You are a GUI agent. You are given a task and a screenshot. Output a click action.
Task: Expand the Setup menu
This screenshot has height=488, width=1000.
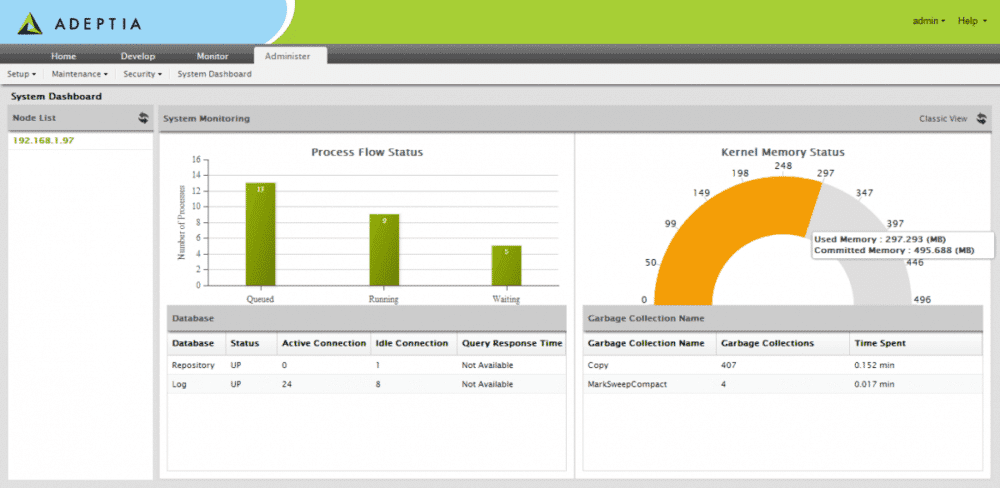point(21,74)
